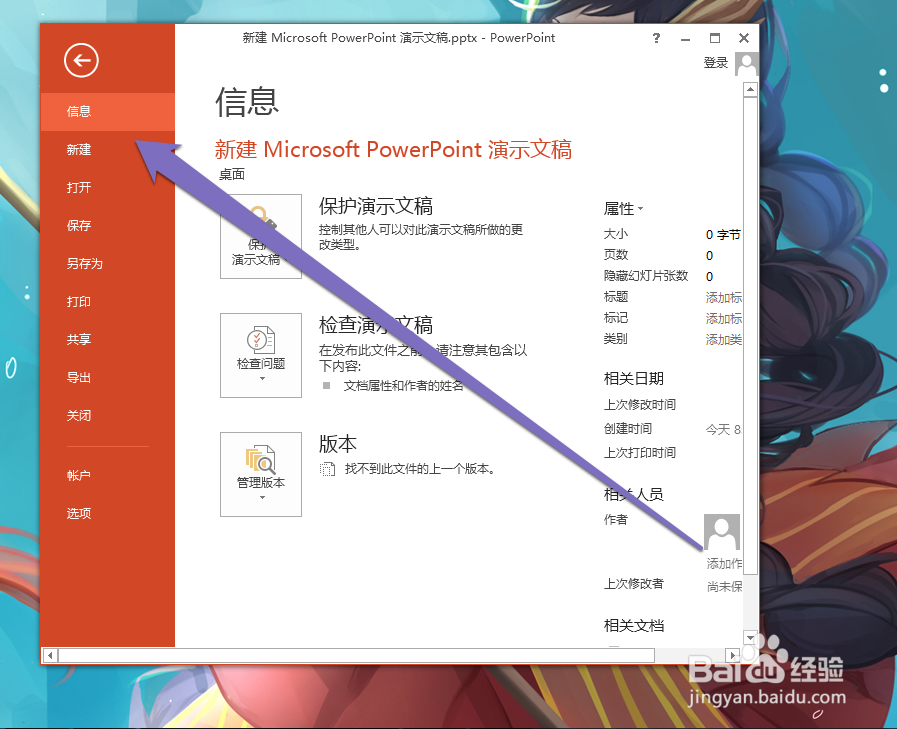Close the PowerPoint window
The height and width of the screenshot is (729, 897).
[x=744, y=38]
